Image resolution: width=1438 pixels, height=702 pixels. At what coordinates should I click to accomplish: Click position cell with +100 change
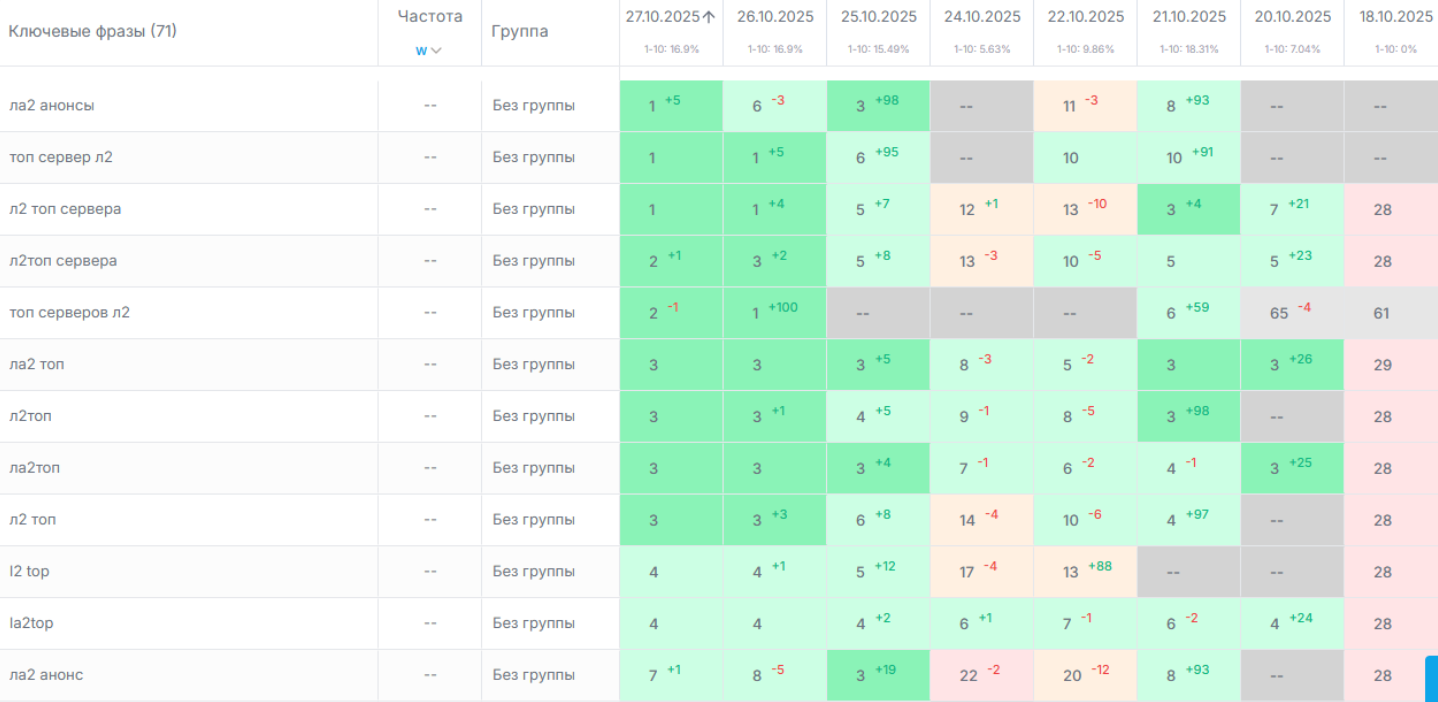coord(775,312)
